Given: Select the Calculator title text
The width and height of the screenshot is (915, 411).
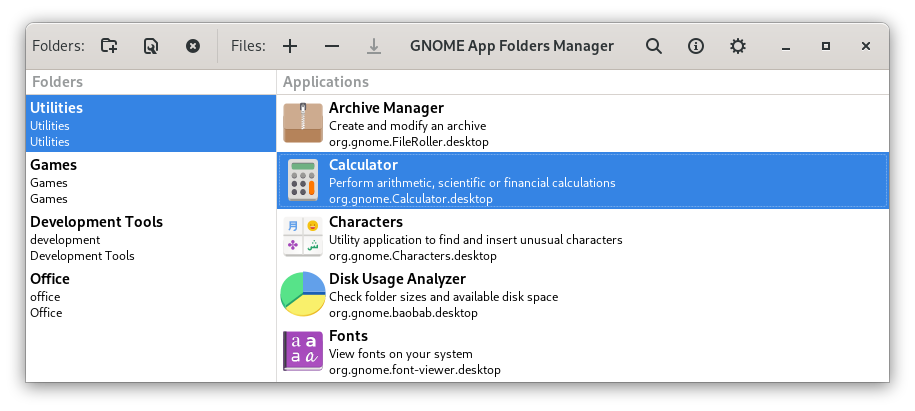Looking at the screenshot, I should [364, 165].
